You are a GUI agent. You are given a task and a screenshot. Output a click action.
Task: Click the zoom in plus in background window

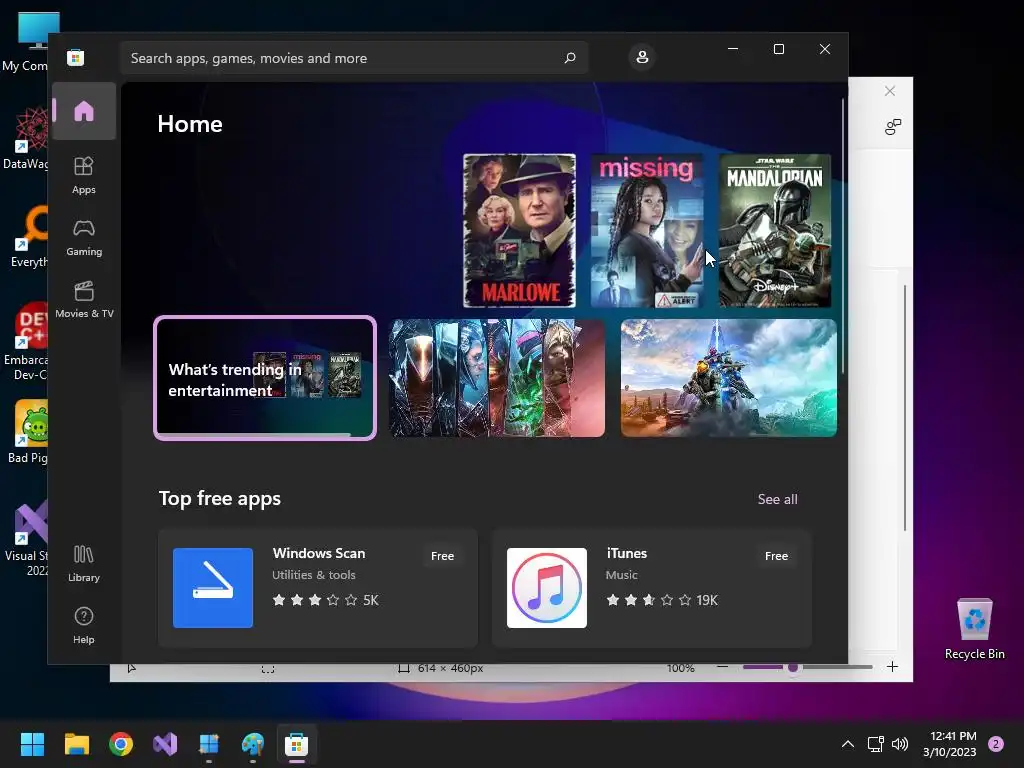pos(892,667)
